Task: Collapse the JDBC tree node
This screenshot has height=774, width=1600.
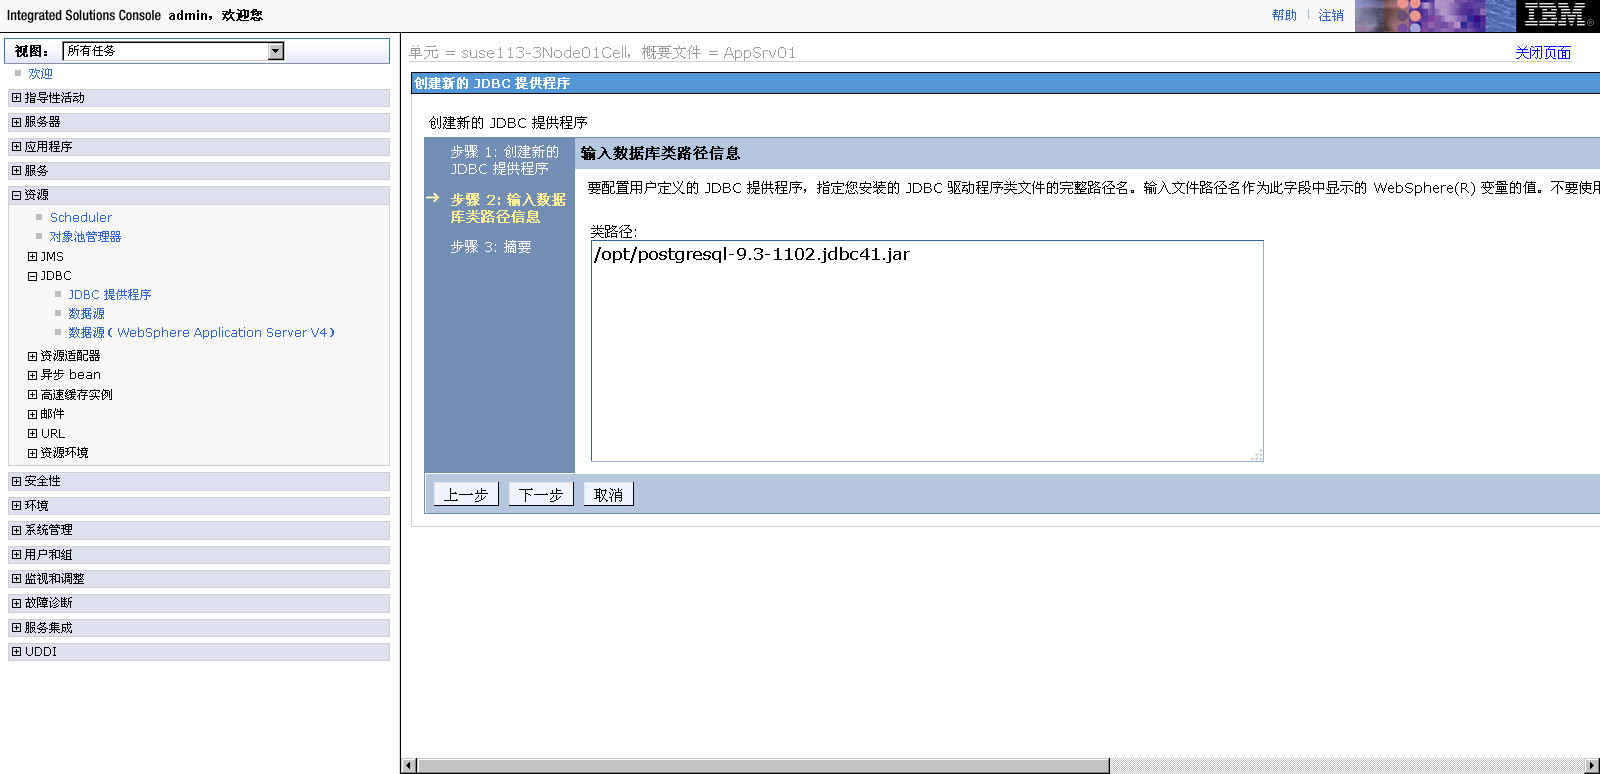Action: click(32, 276)
